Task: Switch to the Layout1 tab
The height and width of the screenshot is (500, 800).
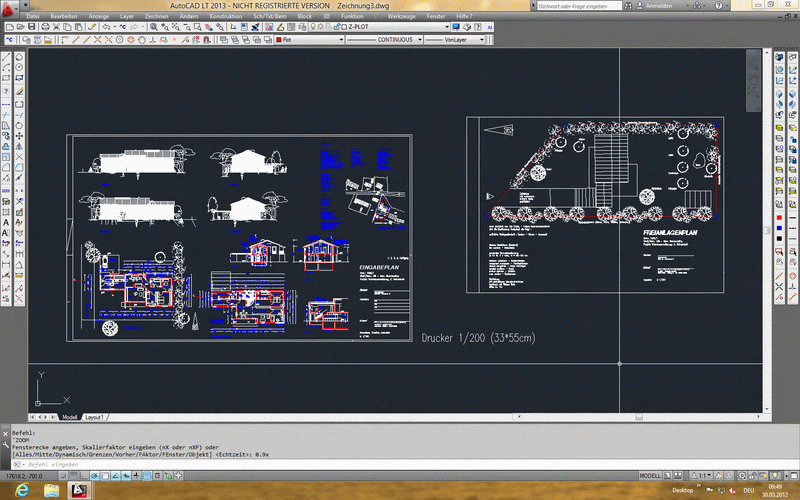Action: 94,417
